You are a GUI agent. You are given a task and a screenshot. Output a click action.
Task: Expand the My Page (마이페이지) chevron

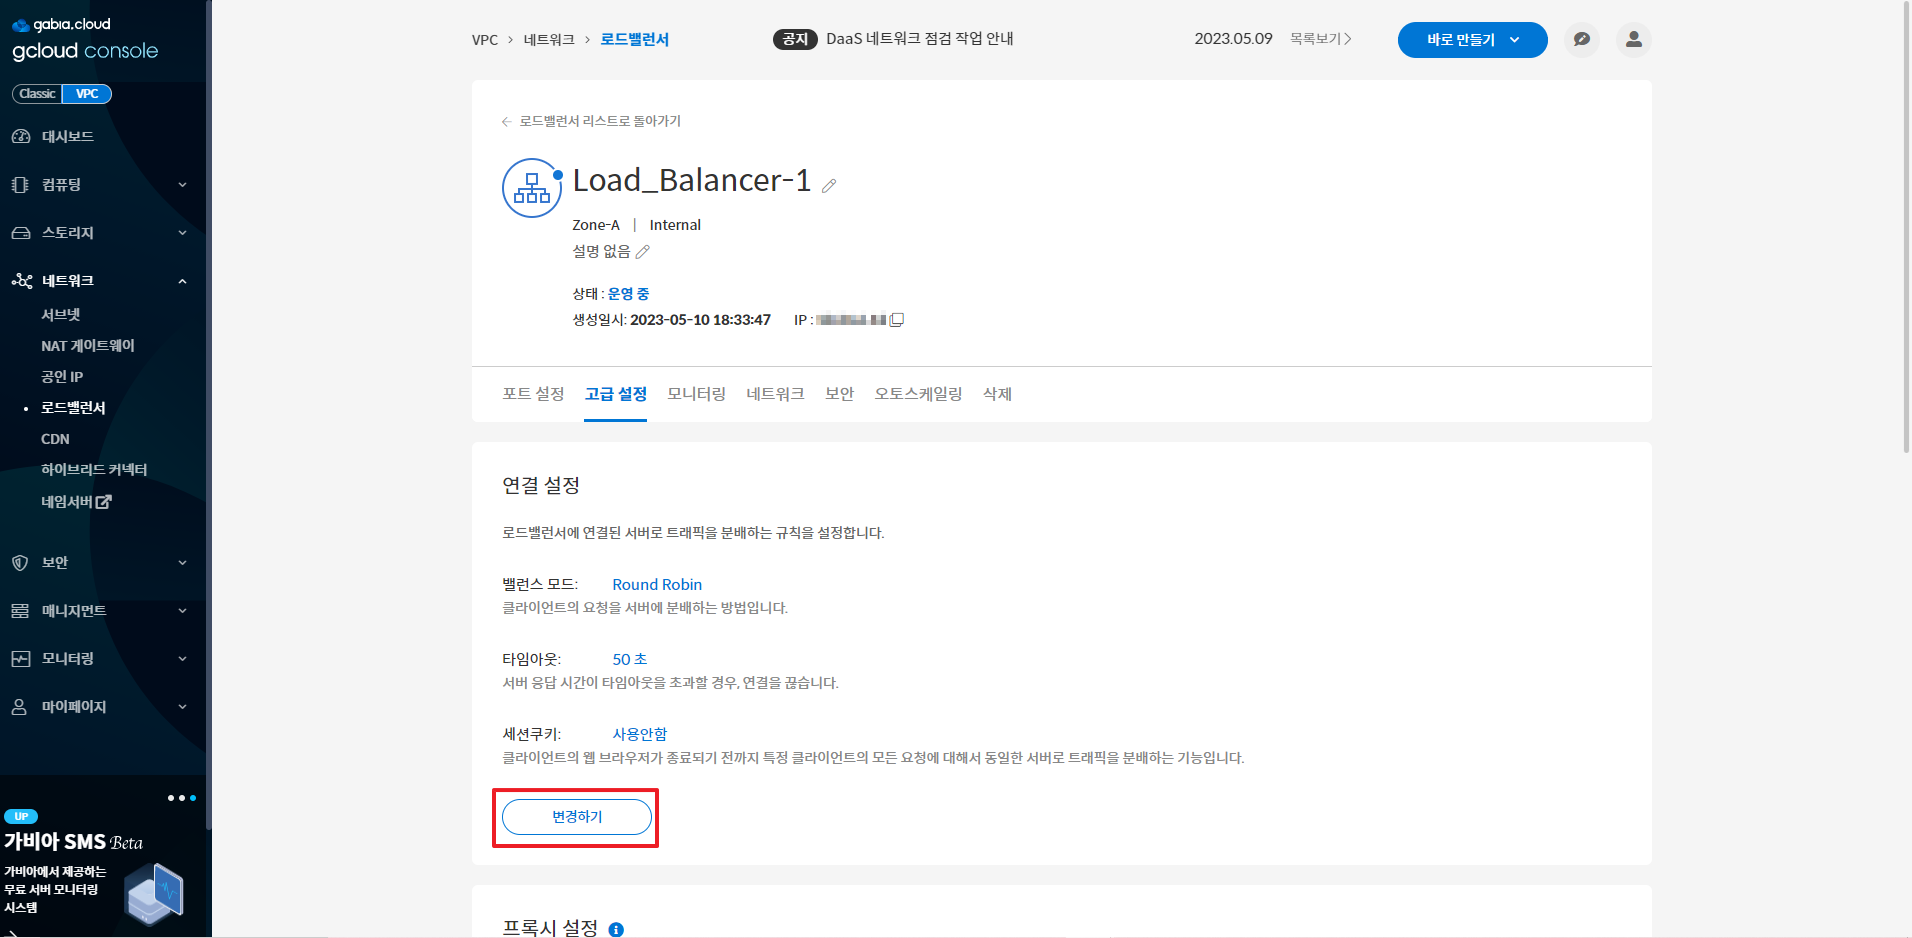click(x=182, y=707)
